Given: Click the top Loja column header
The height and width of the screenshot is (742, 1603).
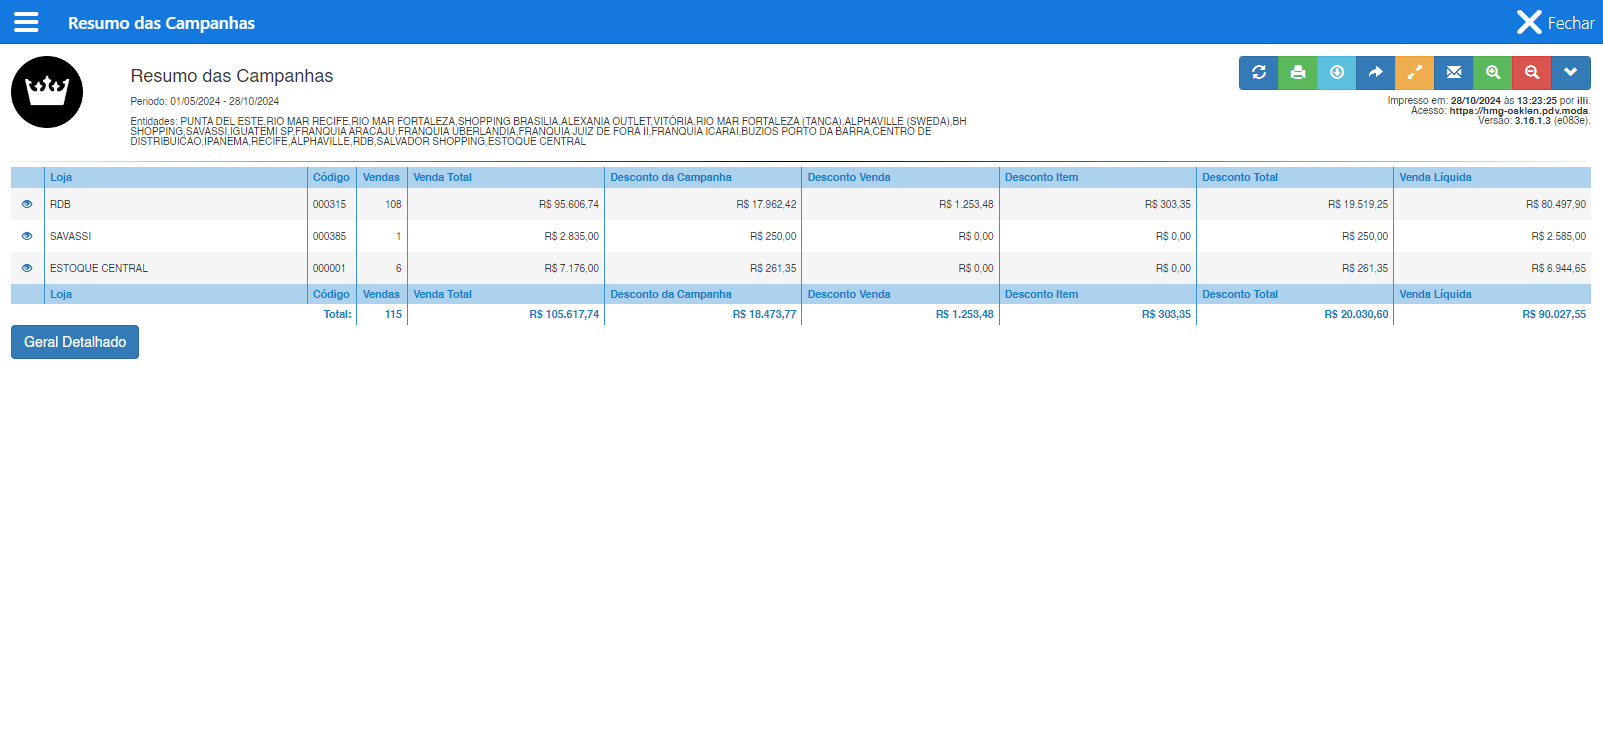Looking at the screenshot, I should 61,177.
